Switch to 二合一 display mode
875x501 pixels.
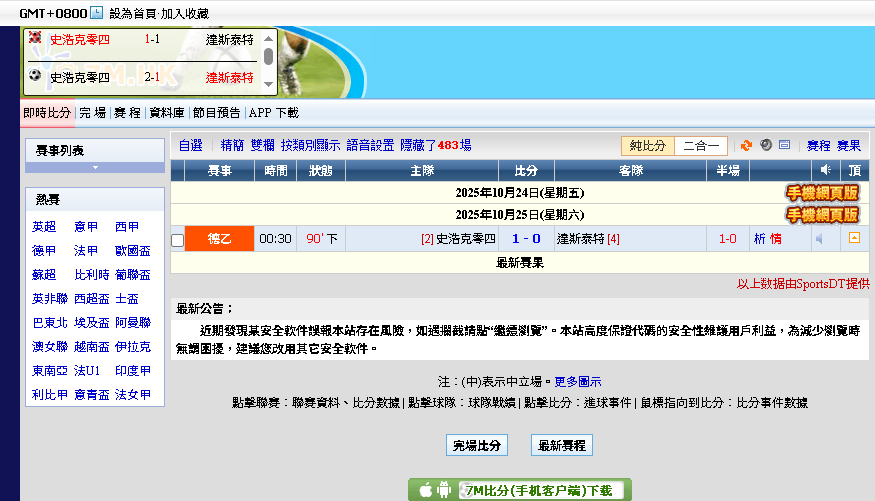pos(701,146)
